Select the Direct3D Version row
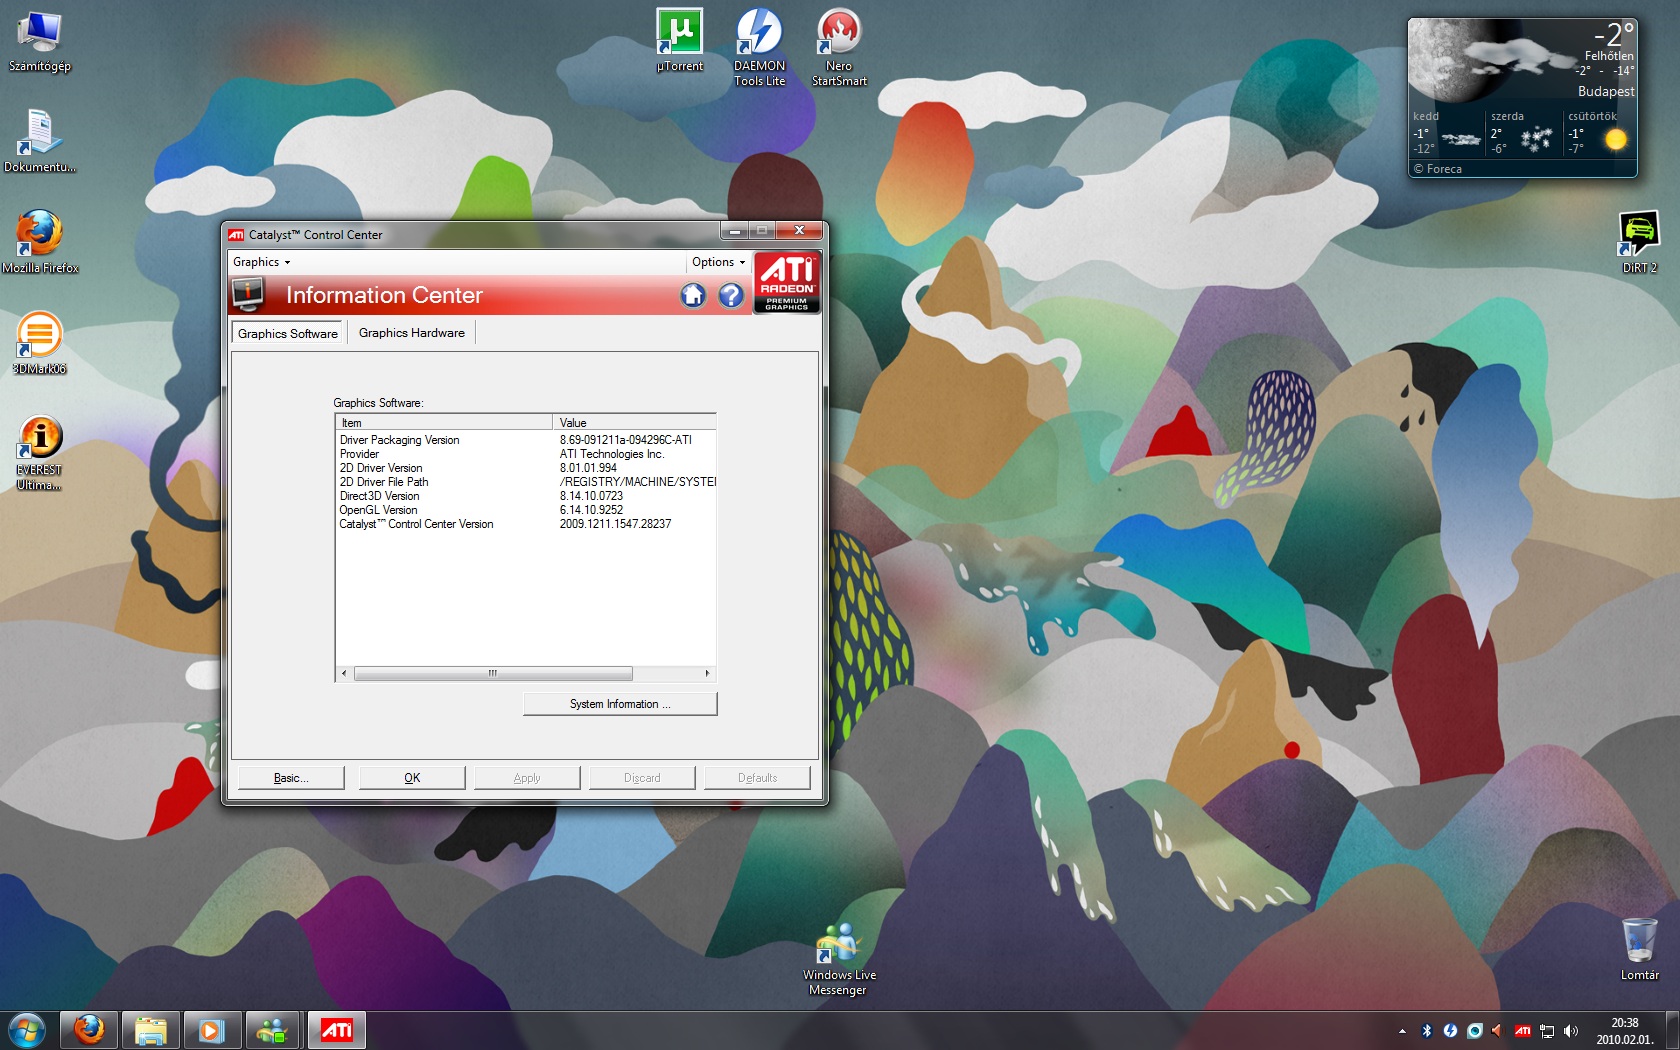 coord(526,496)
